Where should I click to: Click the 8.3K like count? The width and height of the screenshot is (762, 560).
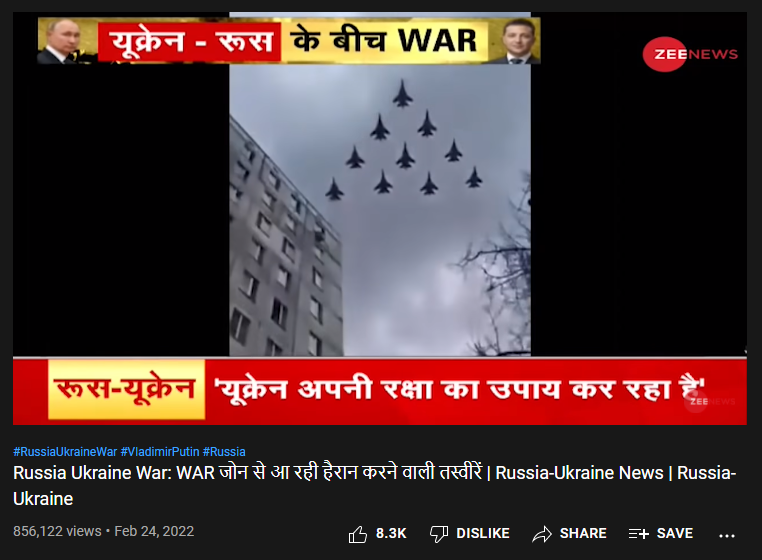(391, 533)
